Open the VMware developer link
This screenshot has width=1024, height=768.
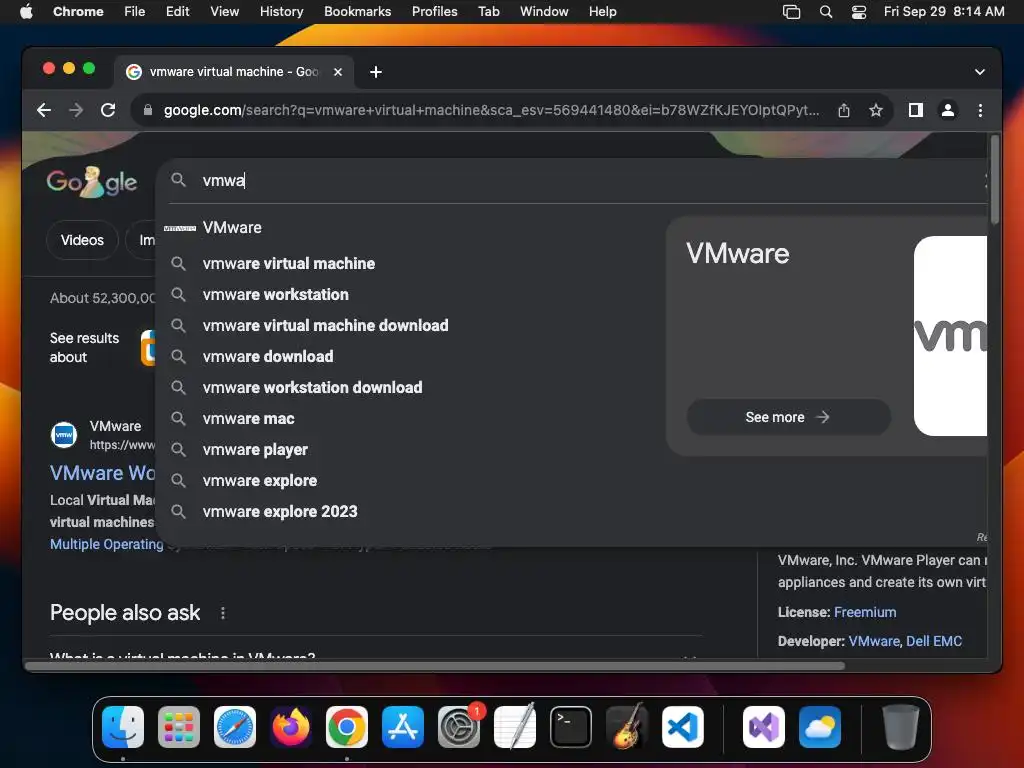874,641
